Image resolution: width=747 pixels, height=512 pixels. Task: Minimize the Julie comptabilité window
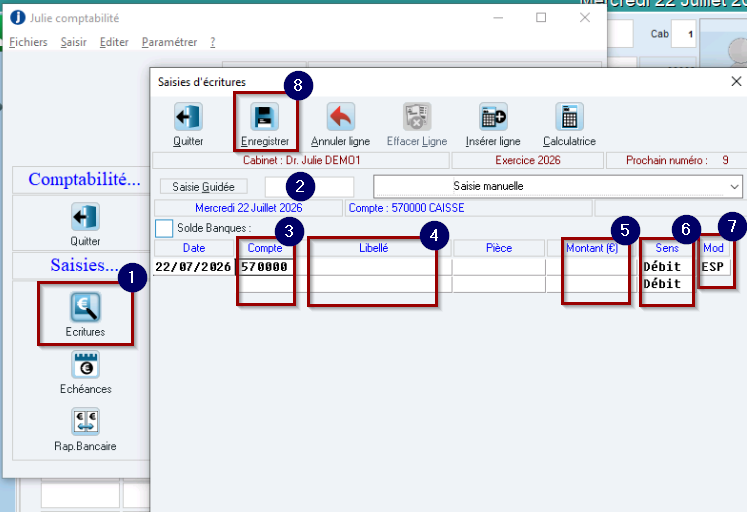pyautogui.click(x=498, y=18)
